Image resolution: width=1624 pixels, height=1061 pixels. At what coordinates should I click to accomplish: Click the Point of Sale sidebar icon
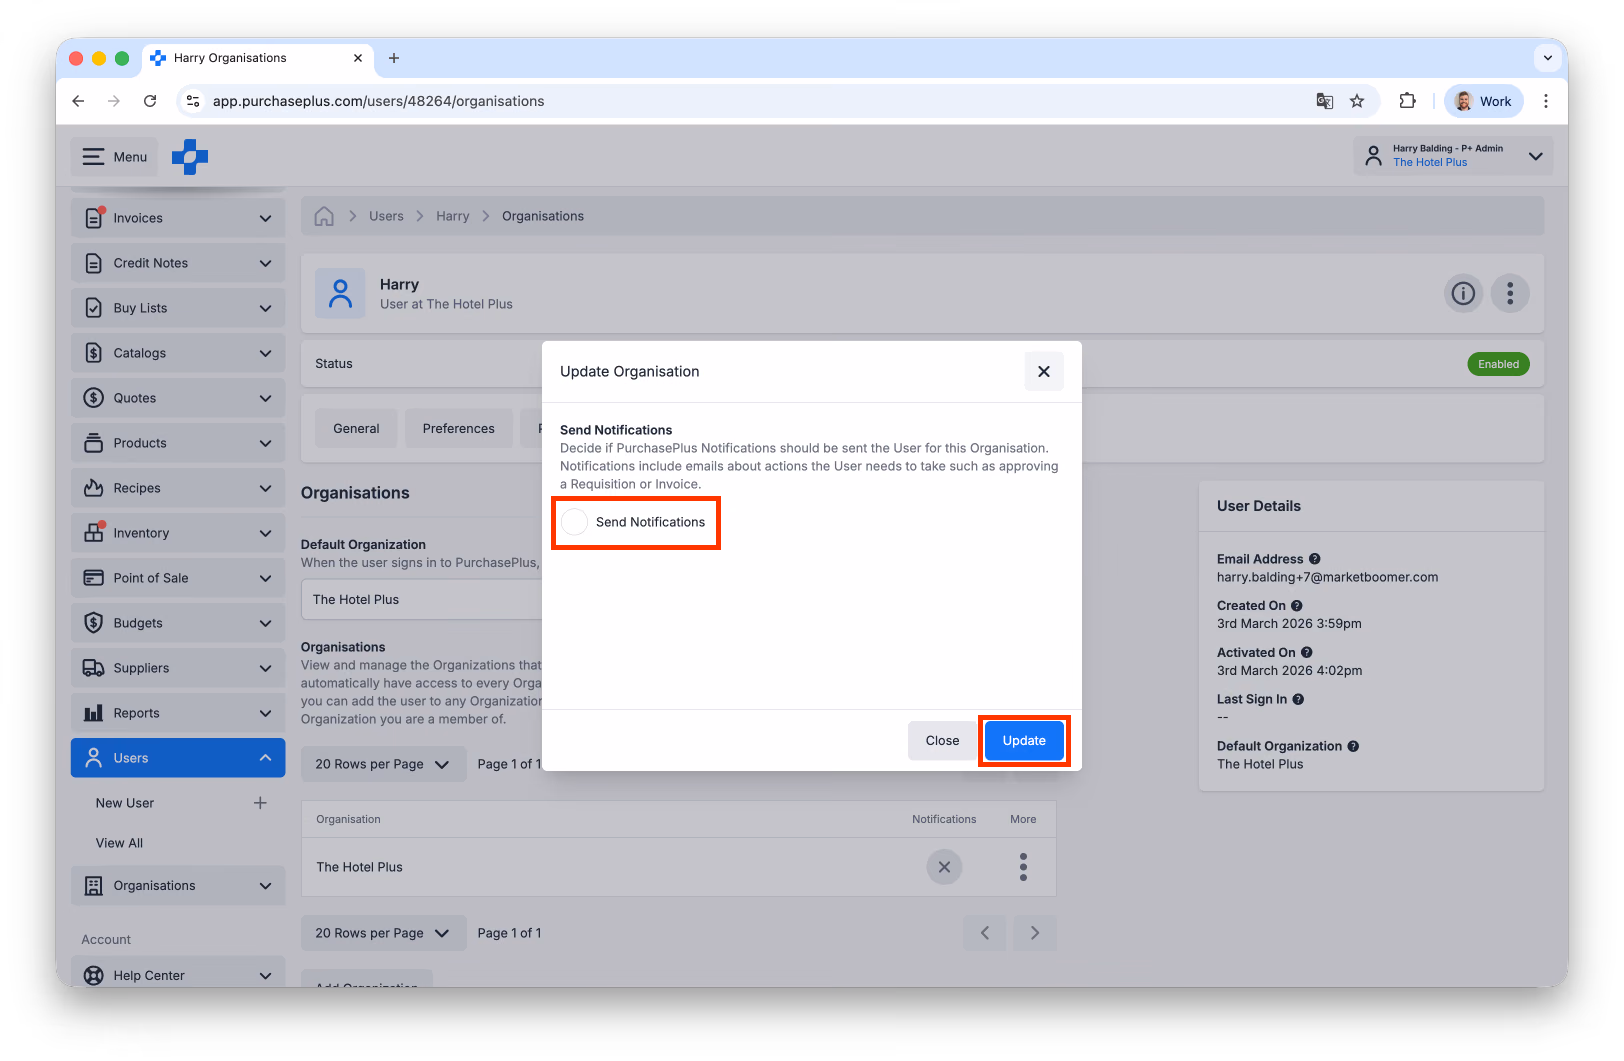point(94,578)
